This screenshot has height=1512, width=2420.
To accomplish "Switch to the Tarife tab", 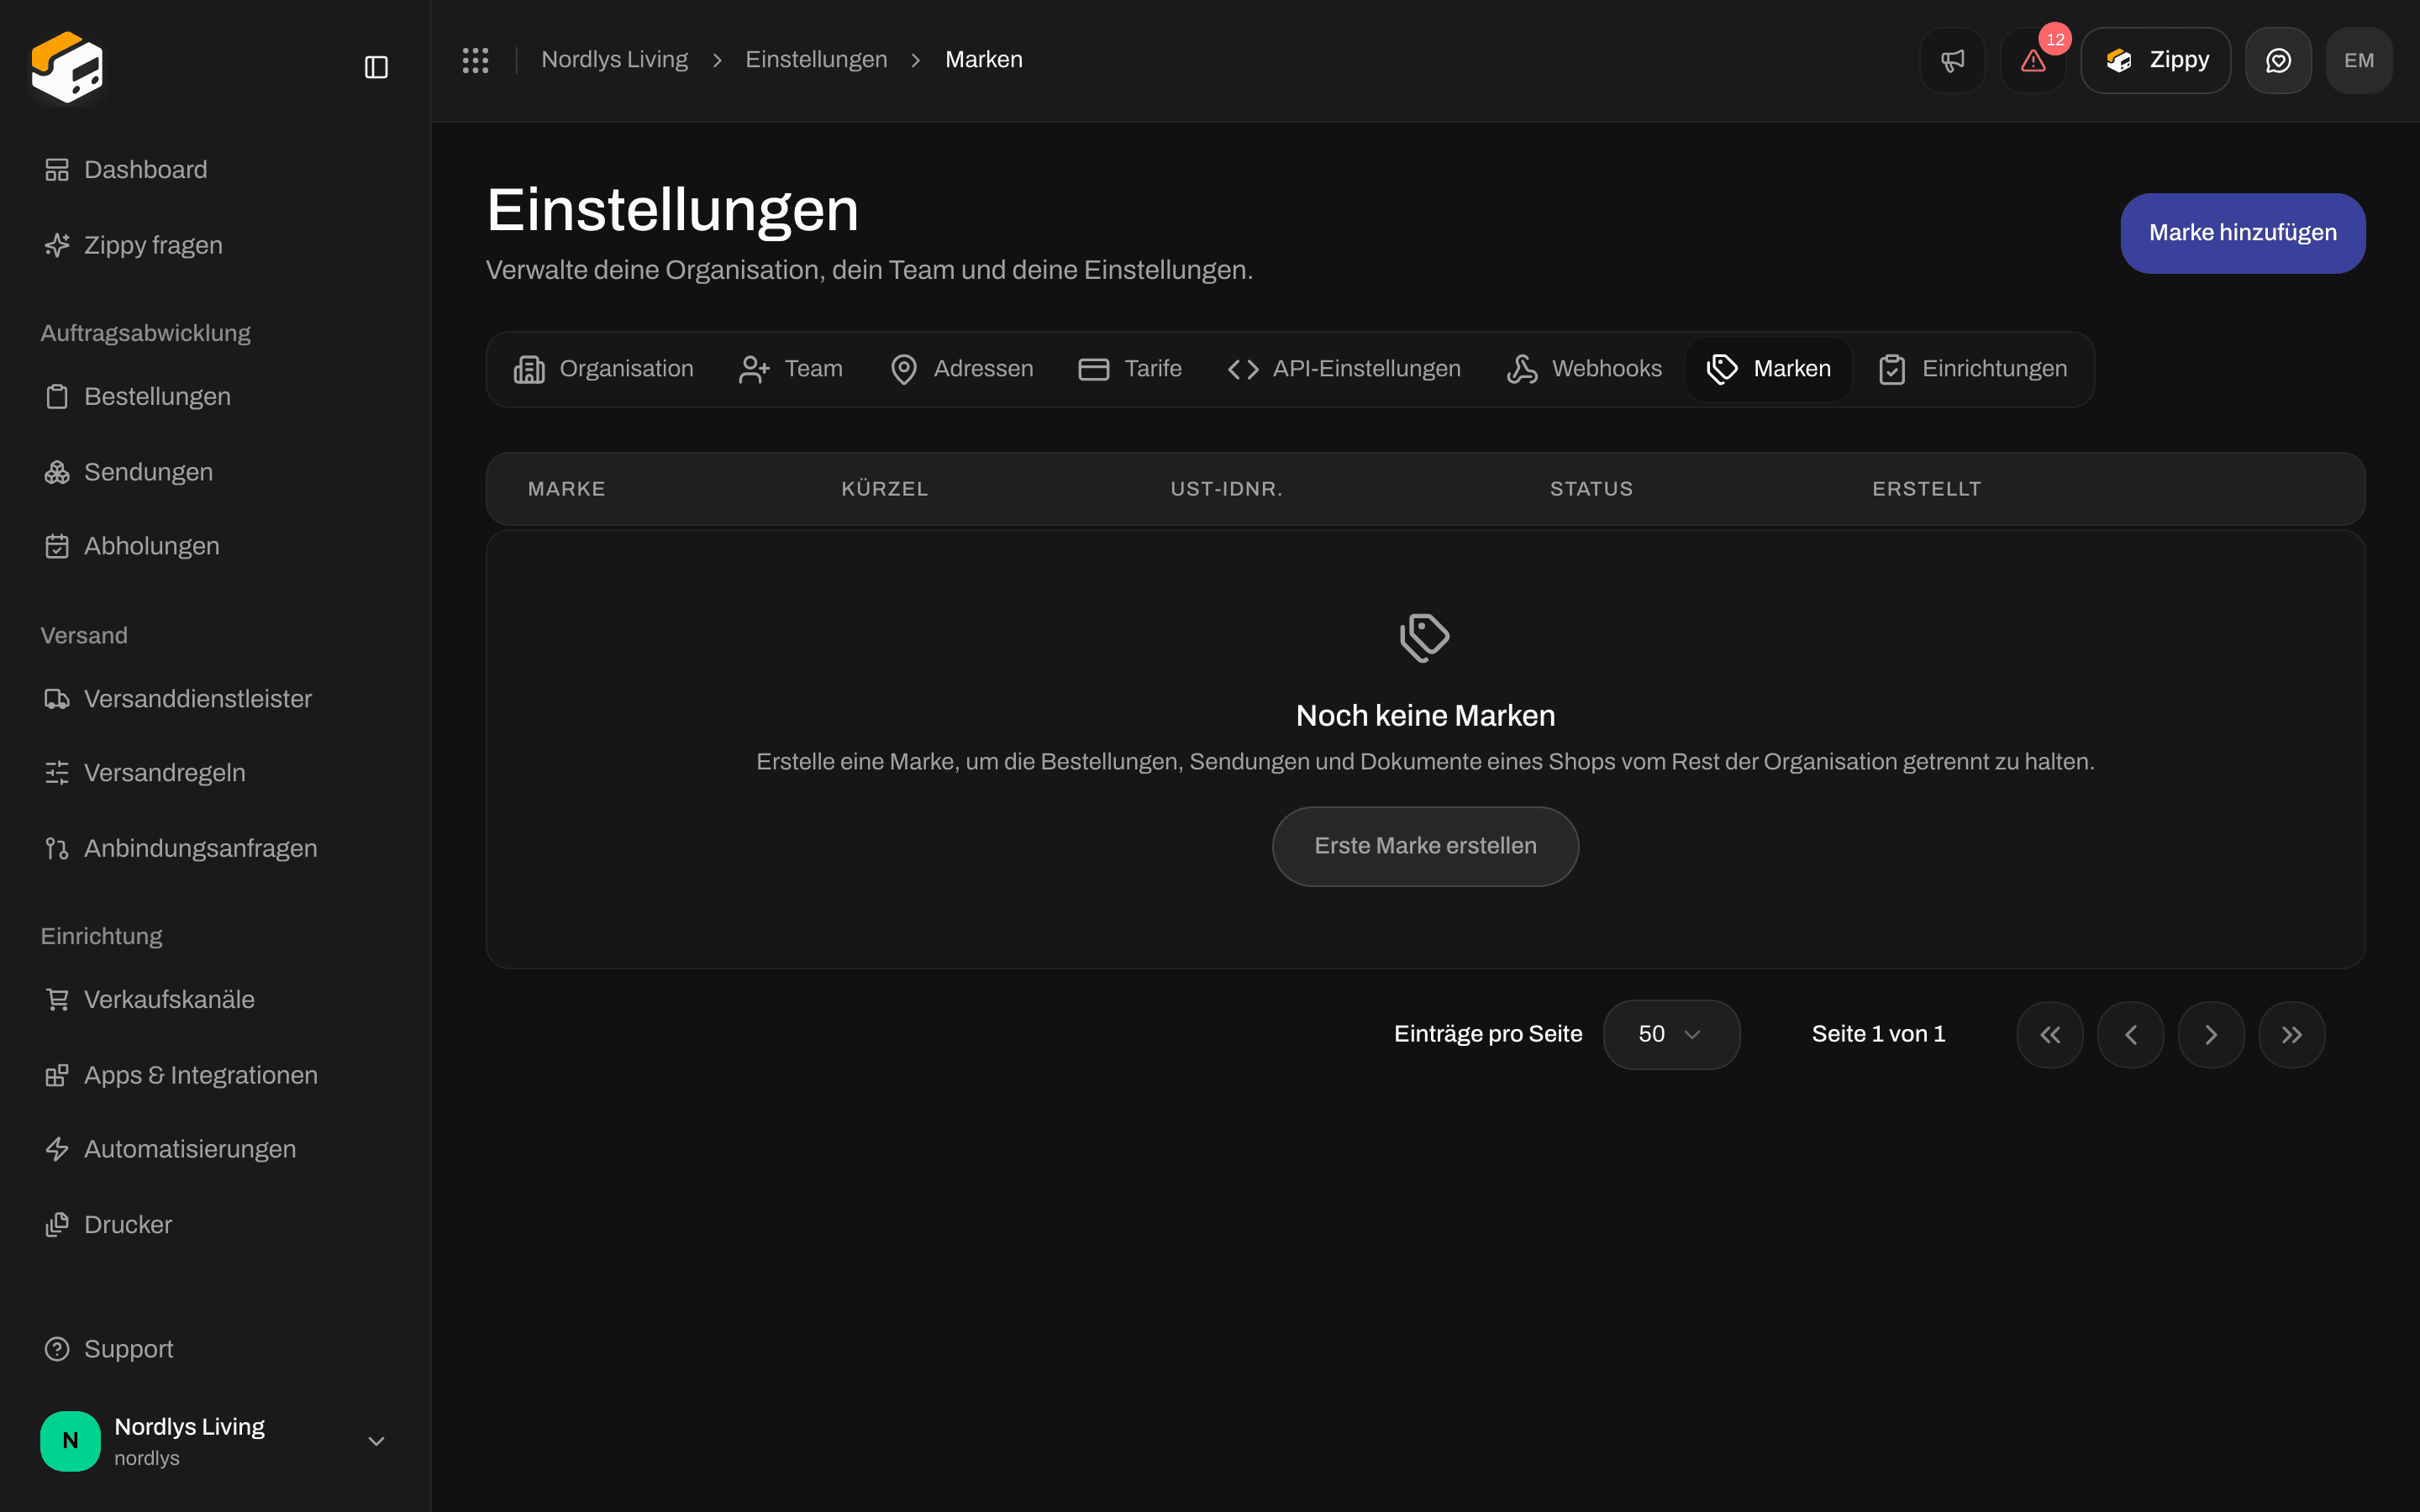I will click(x=1130, y=369).
